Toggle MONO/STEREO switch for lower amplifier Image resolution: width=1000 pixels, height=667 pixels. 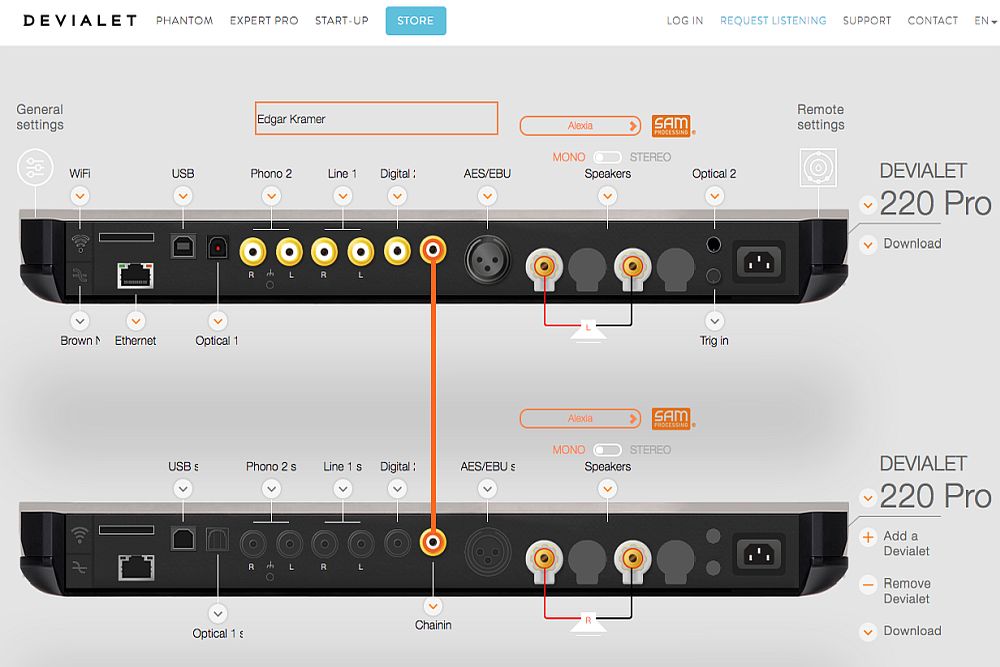[x=607, y=450]
